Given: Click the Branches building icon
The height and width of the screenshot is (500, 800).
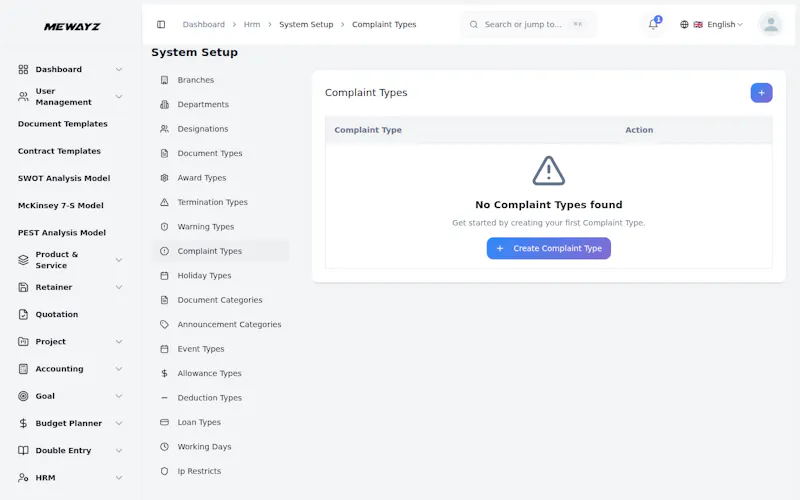Looking at the screenshot, I should point(164,80).
